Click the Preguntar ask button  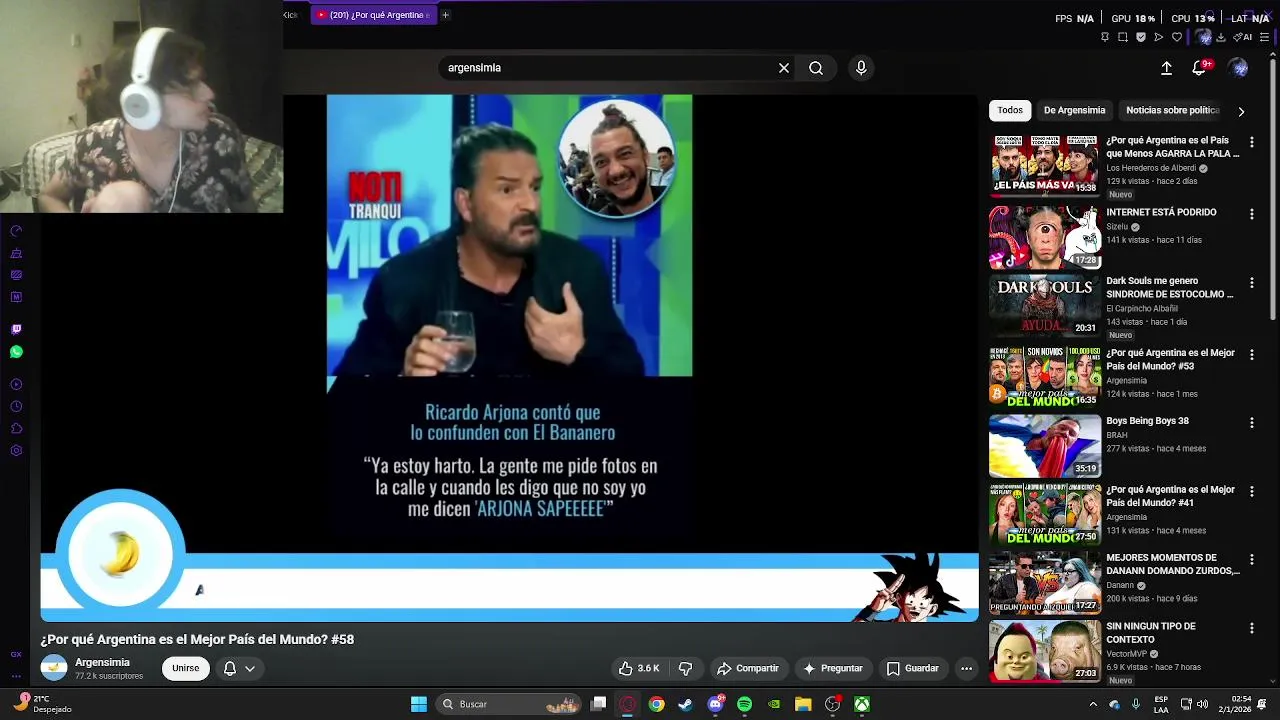[832, 668]
